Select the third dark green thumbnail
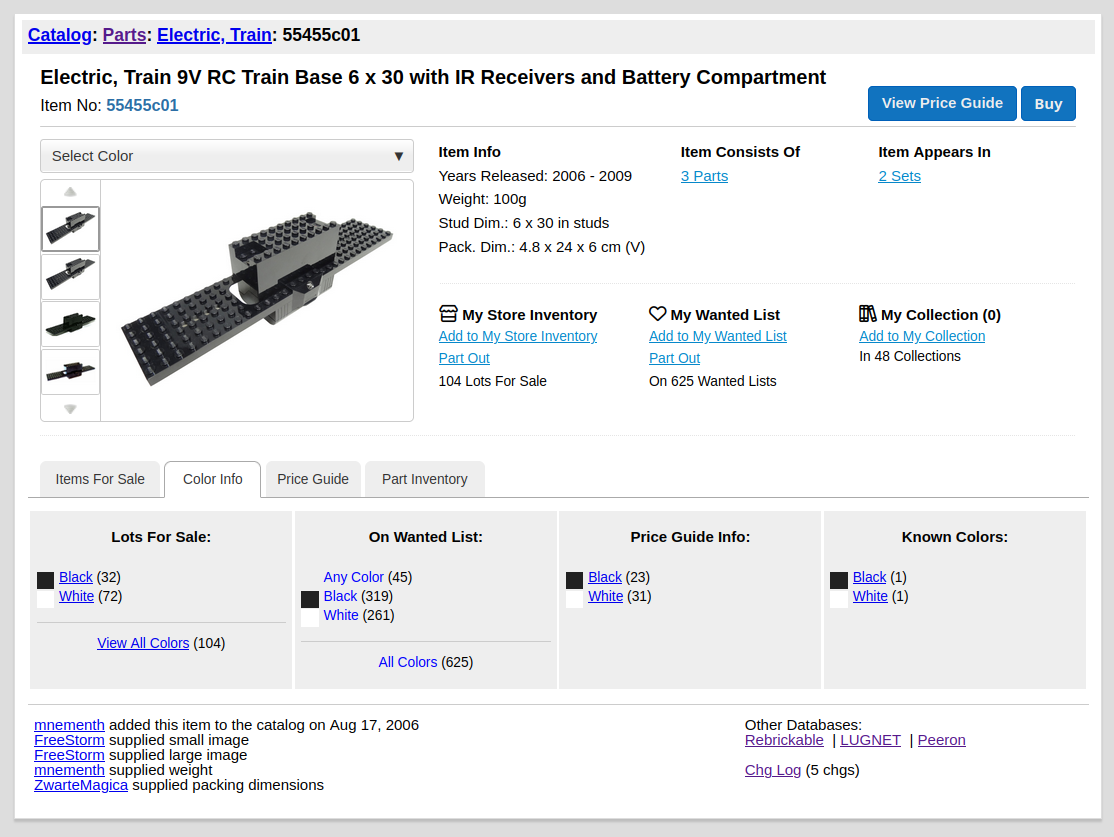The width and height of the screenshot is (1114, 837). (x=70, y=324)
